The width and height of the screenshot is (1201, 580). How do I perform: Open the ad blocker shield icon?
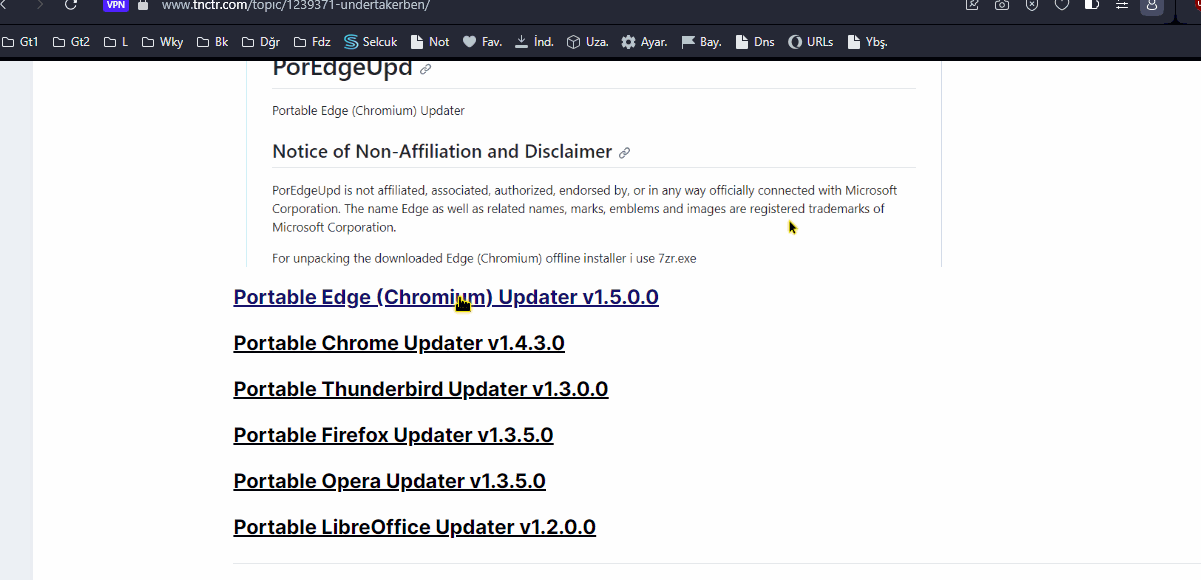pyautogui.click(x=1032, y=5)
